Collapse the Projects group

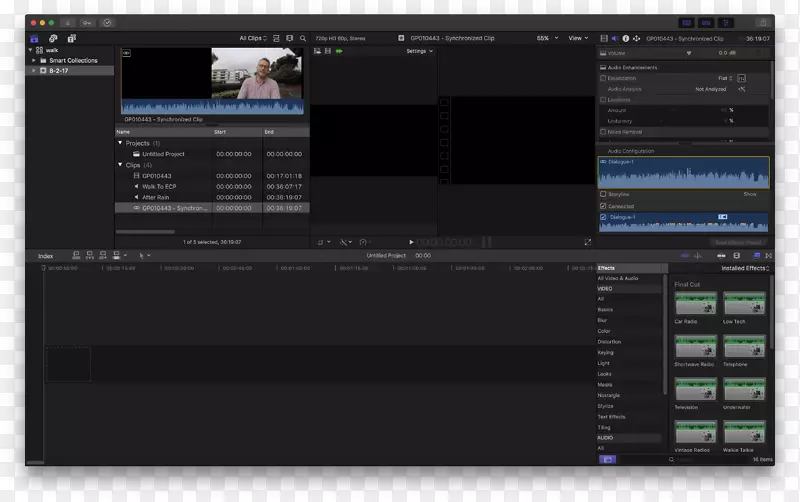120,143
